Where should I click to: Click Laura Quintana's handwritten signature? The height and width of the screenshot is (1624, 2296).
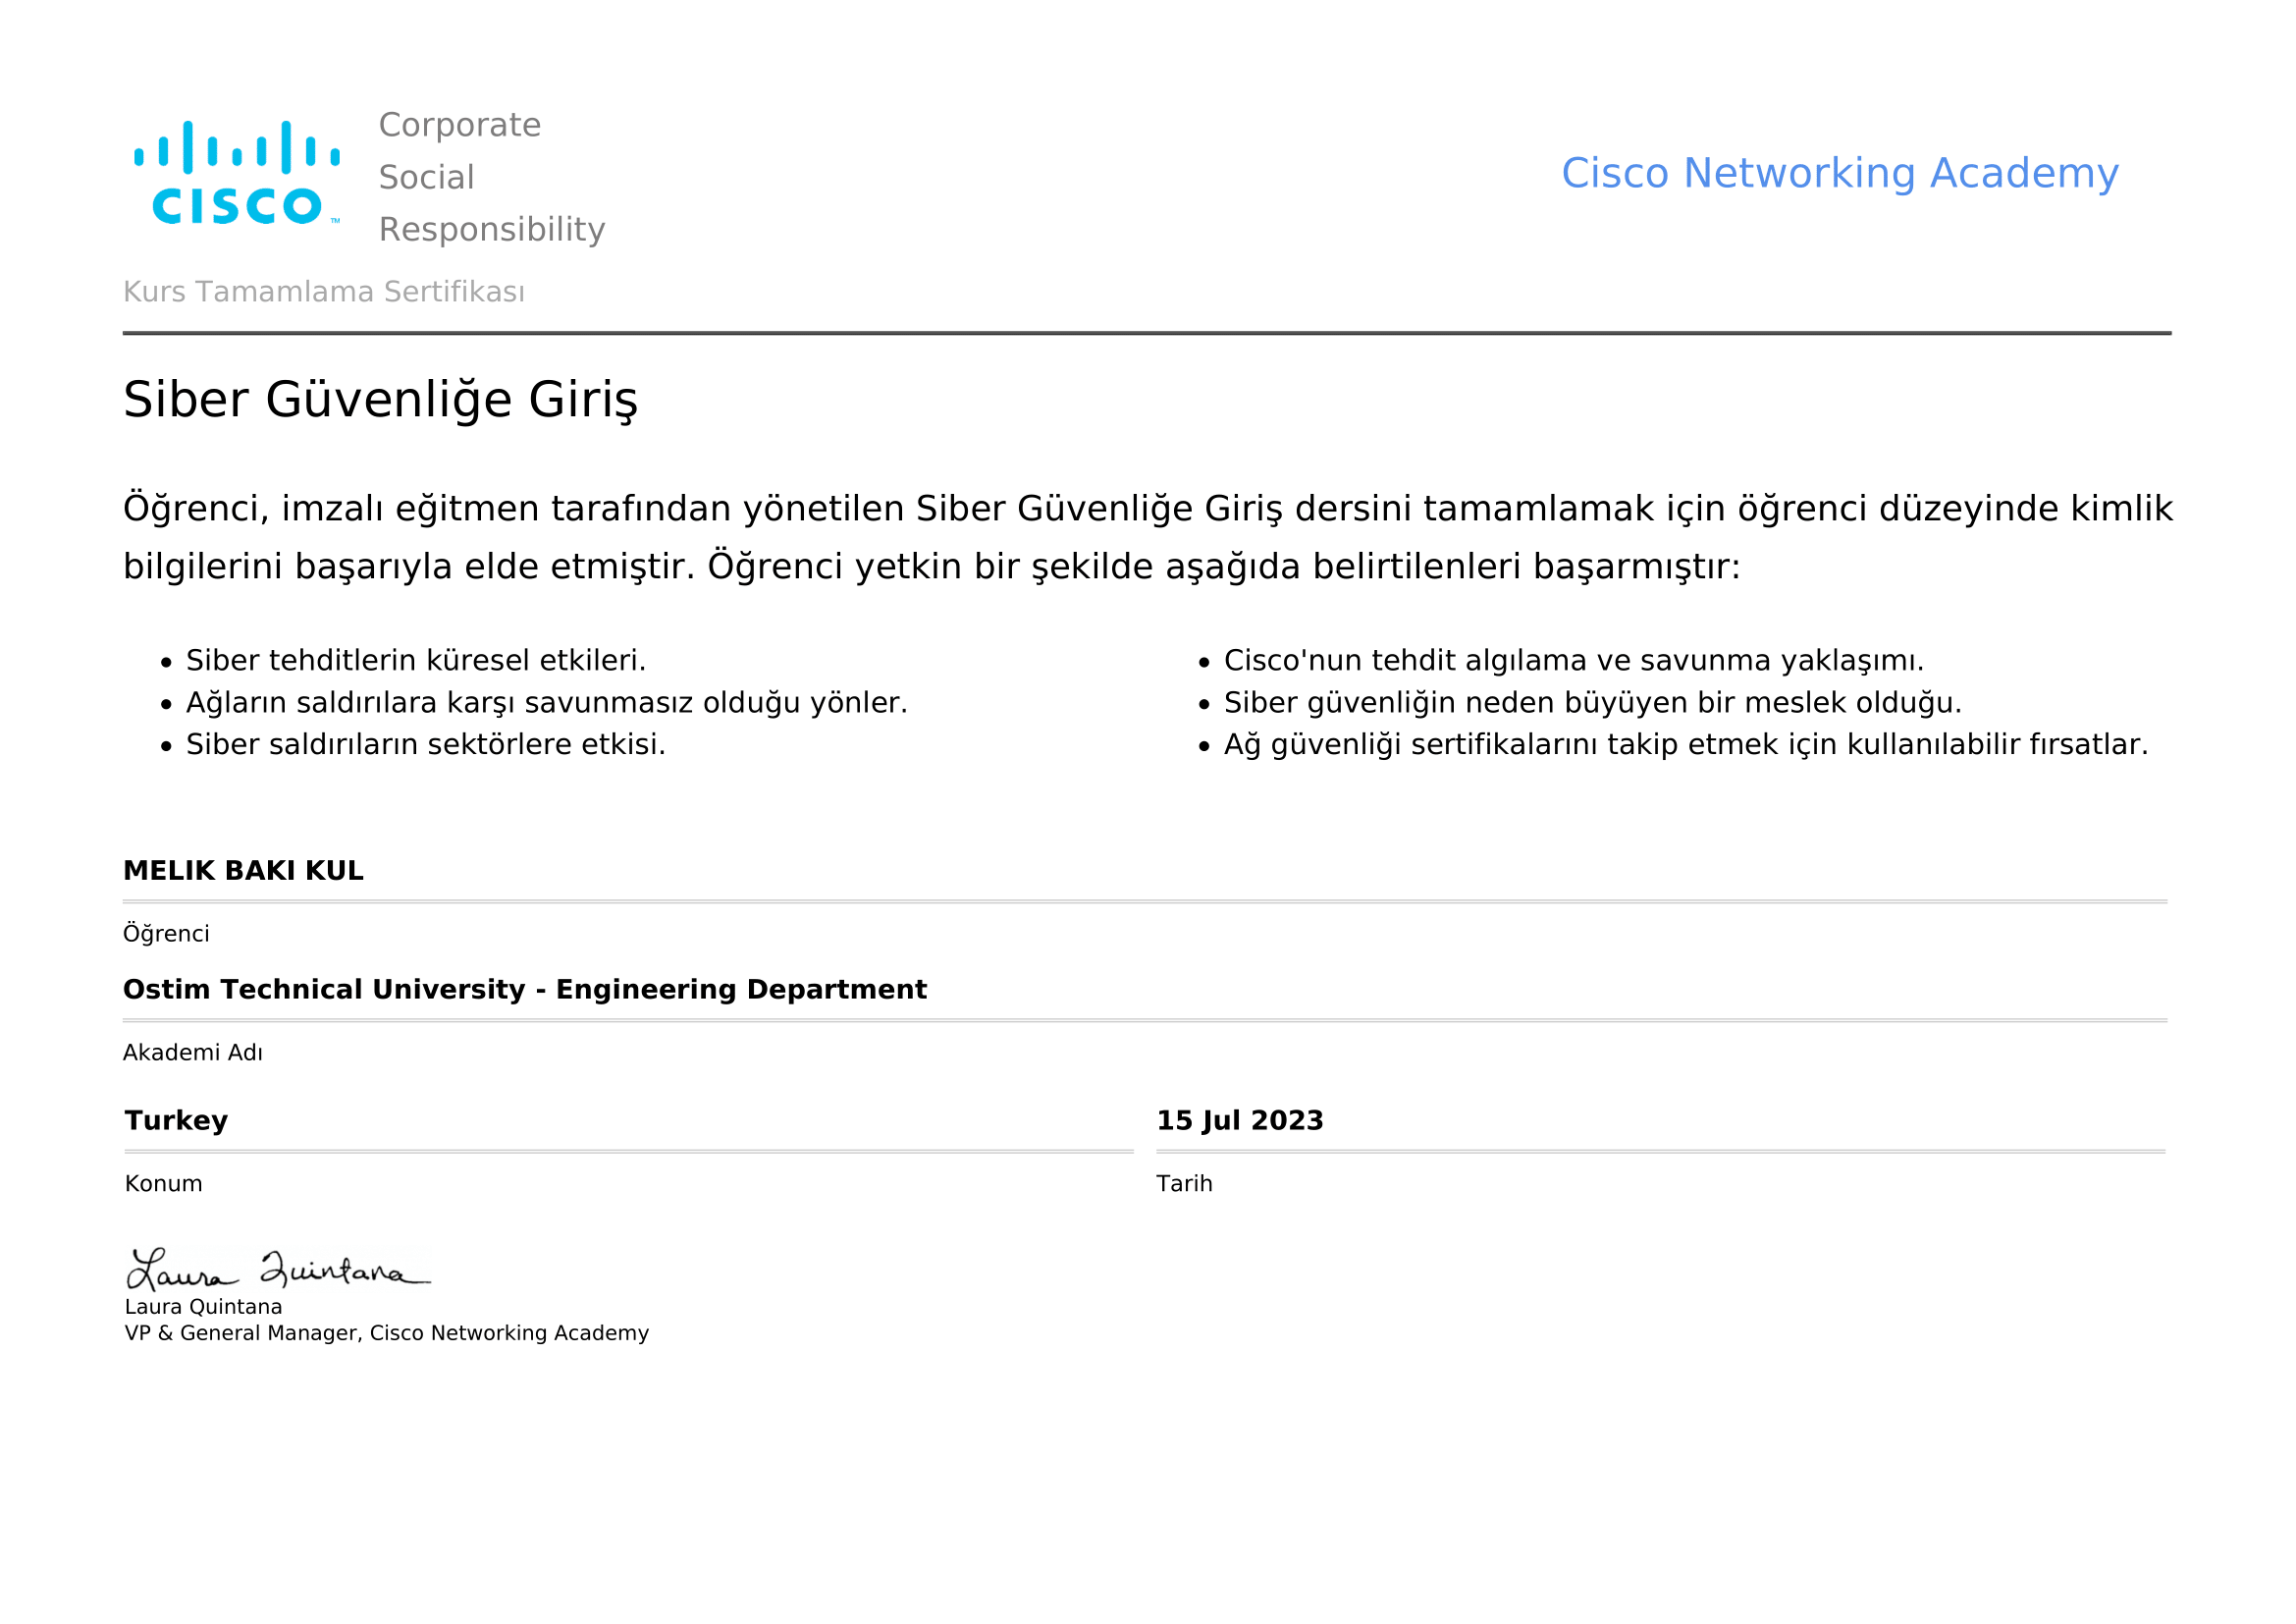click(277, 1270)
